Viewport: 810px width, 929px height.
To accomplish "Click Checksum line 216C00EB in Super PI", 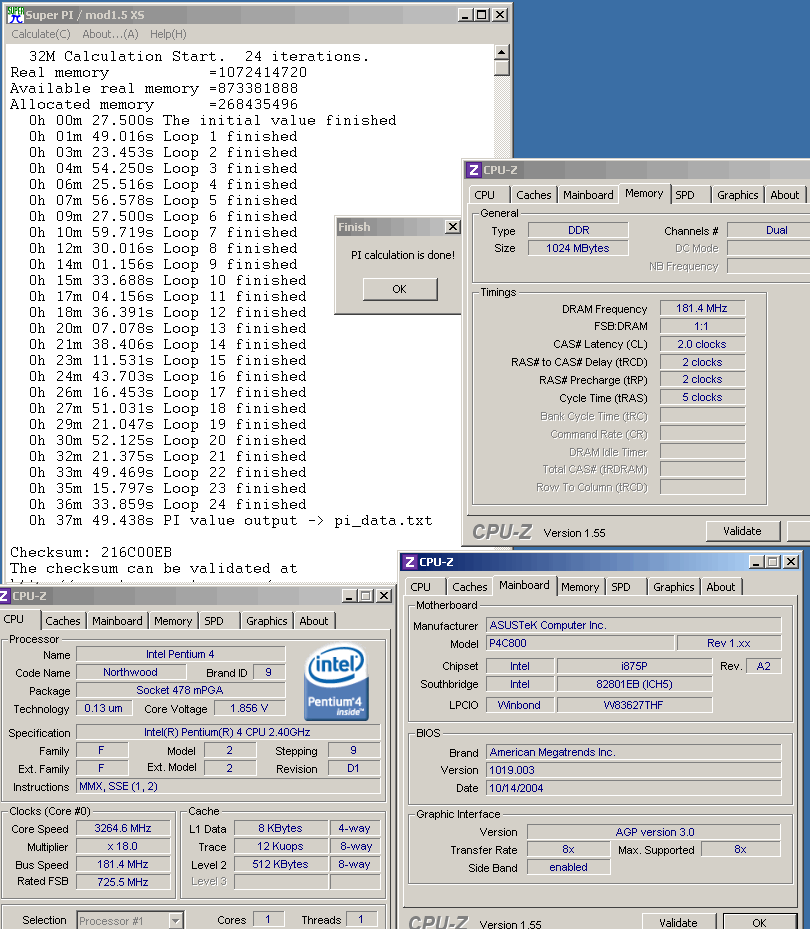I will tap(91, 552).
